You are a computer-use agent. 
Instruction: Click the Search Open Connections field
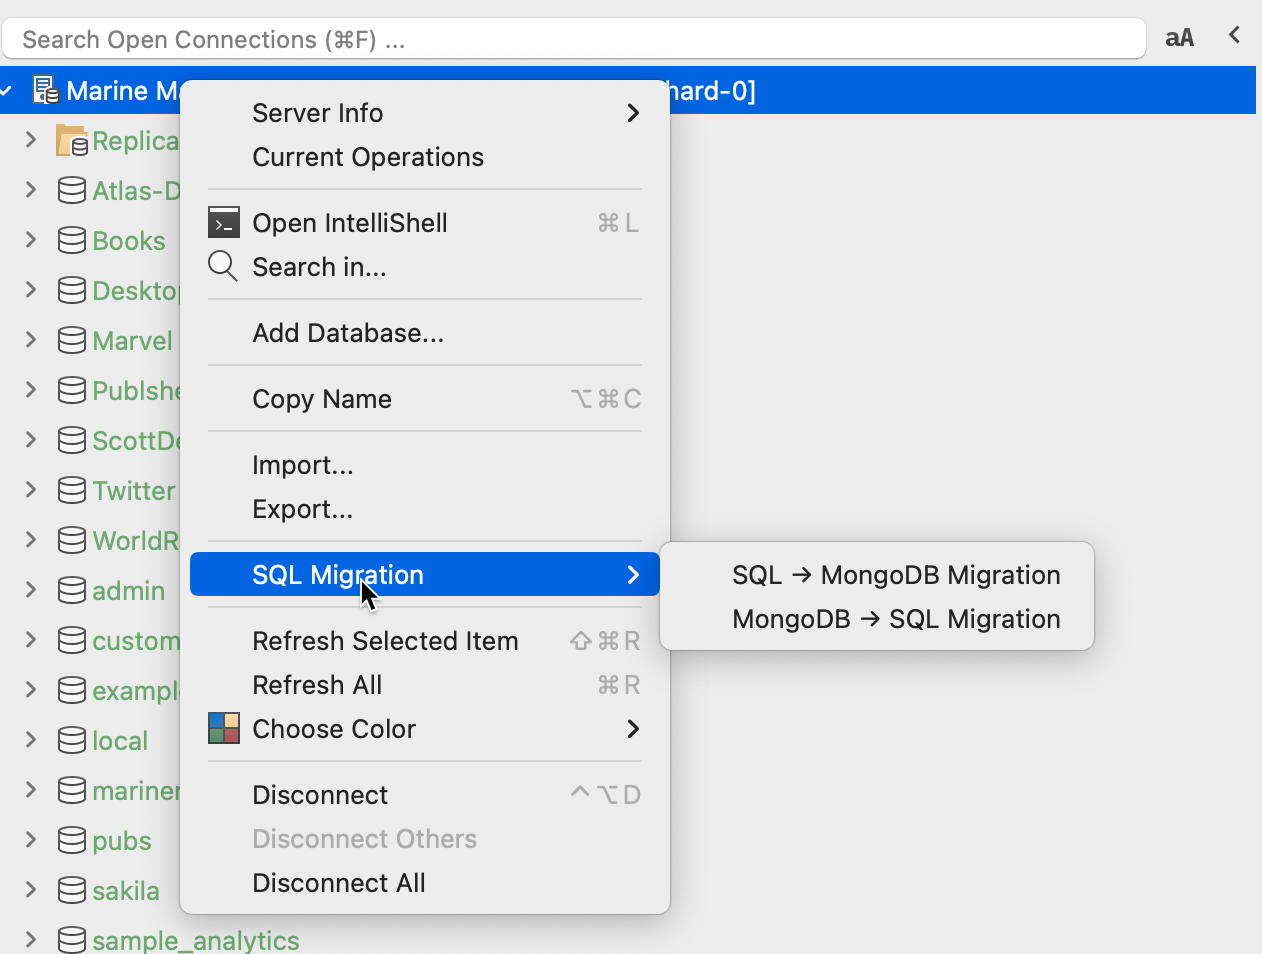[x=572, y=39]
